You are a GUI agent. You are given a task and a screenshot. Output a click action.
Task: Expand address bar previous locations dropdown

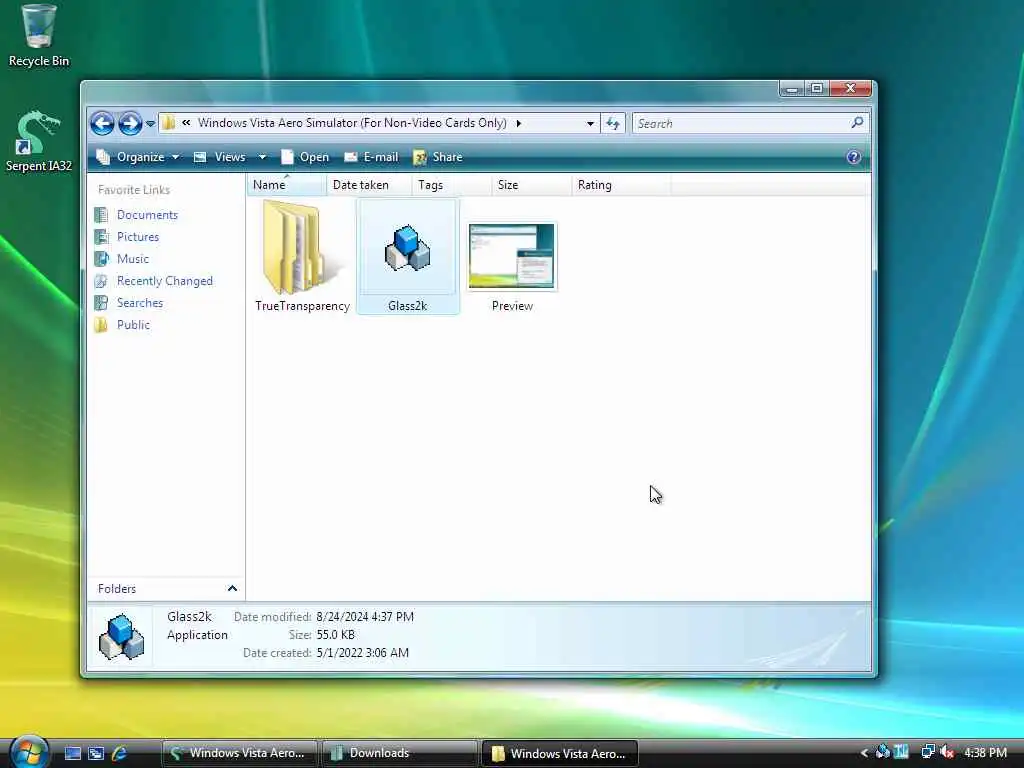[590, 123]
